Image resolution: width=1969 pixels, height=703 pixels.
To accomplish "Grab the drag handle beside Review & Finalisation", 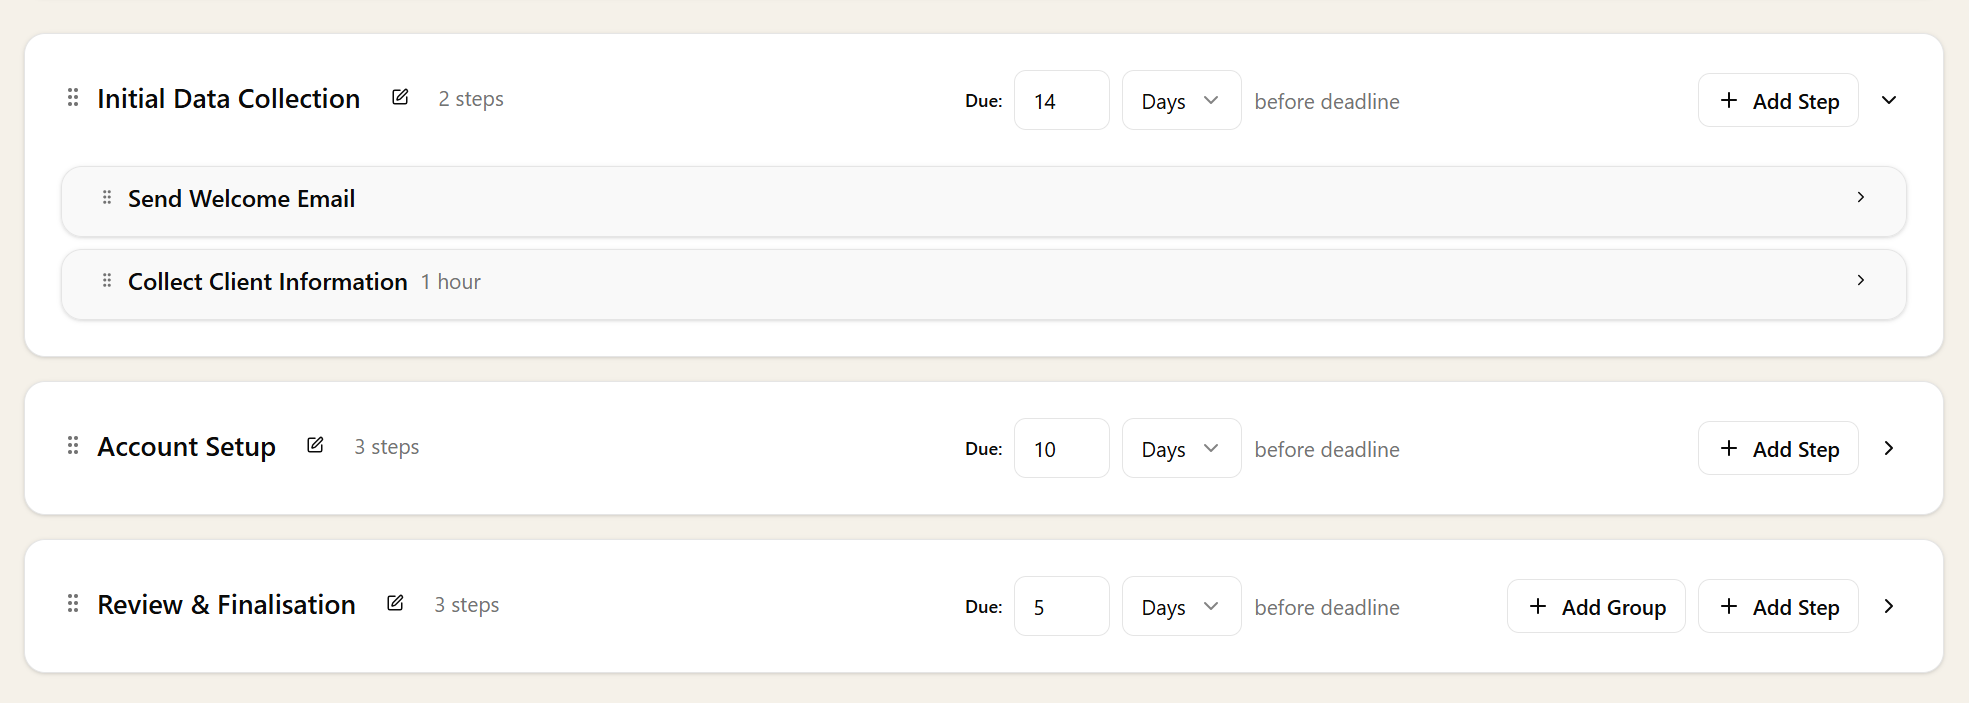I will (71, 604).
